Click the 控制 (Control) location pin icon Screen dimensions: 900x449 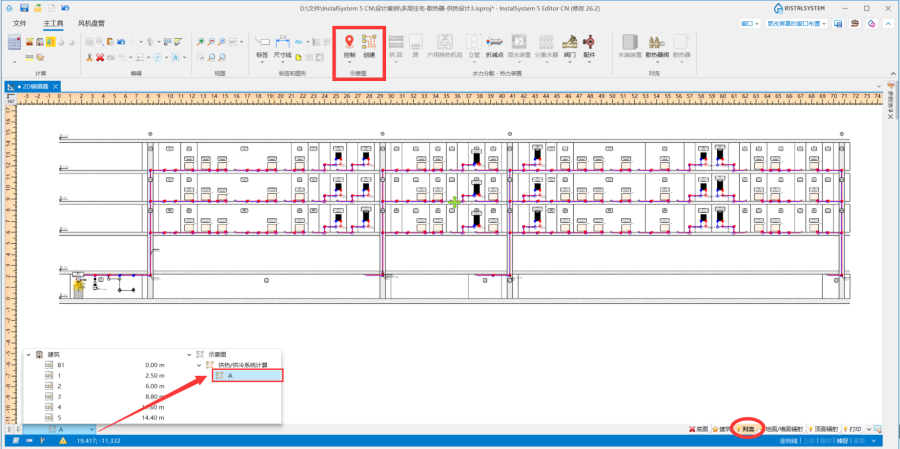pos(348,43)
